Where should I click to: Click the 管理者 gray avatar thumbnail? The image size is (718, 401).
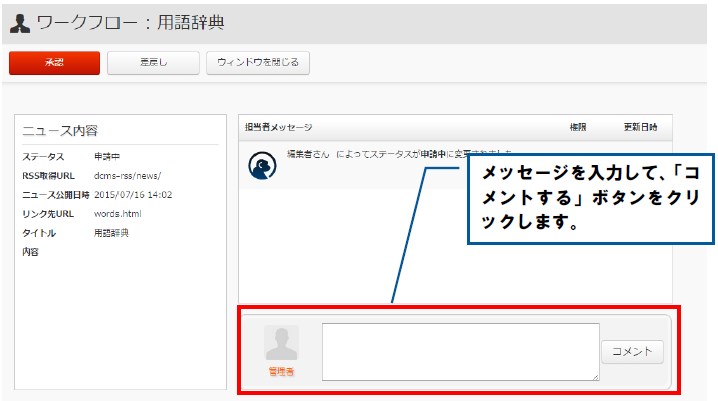point(281,342)
